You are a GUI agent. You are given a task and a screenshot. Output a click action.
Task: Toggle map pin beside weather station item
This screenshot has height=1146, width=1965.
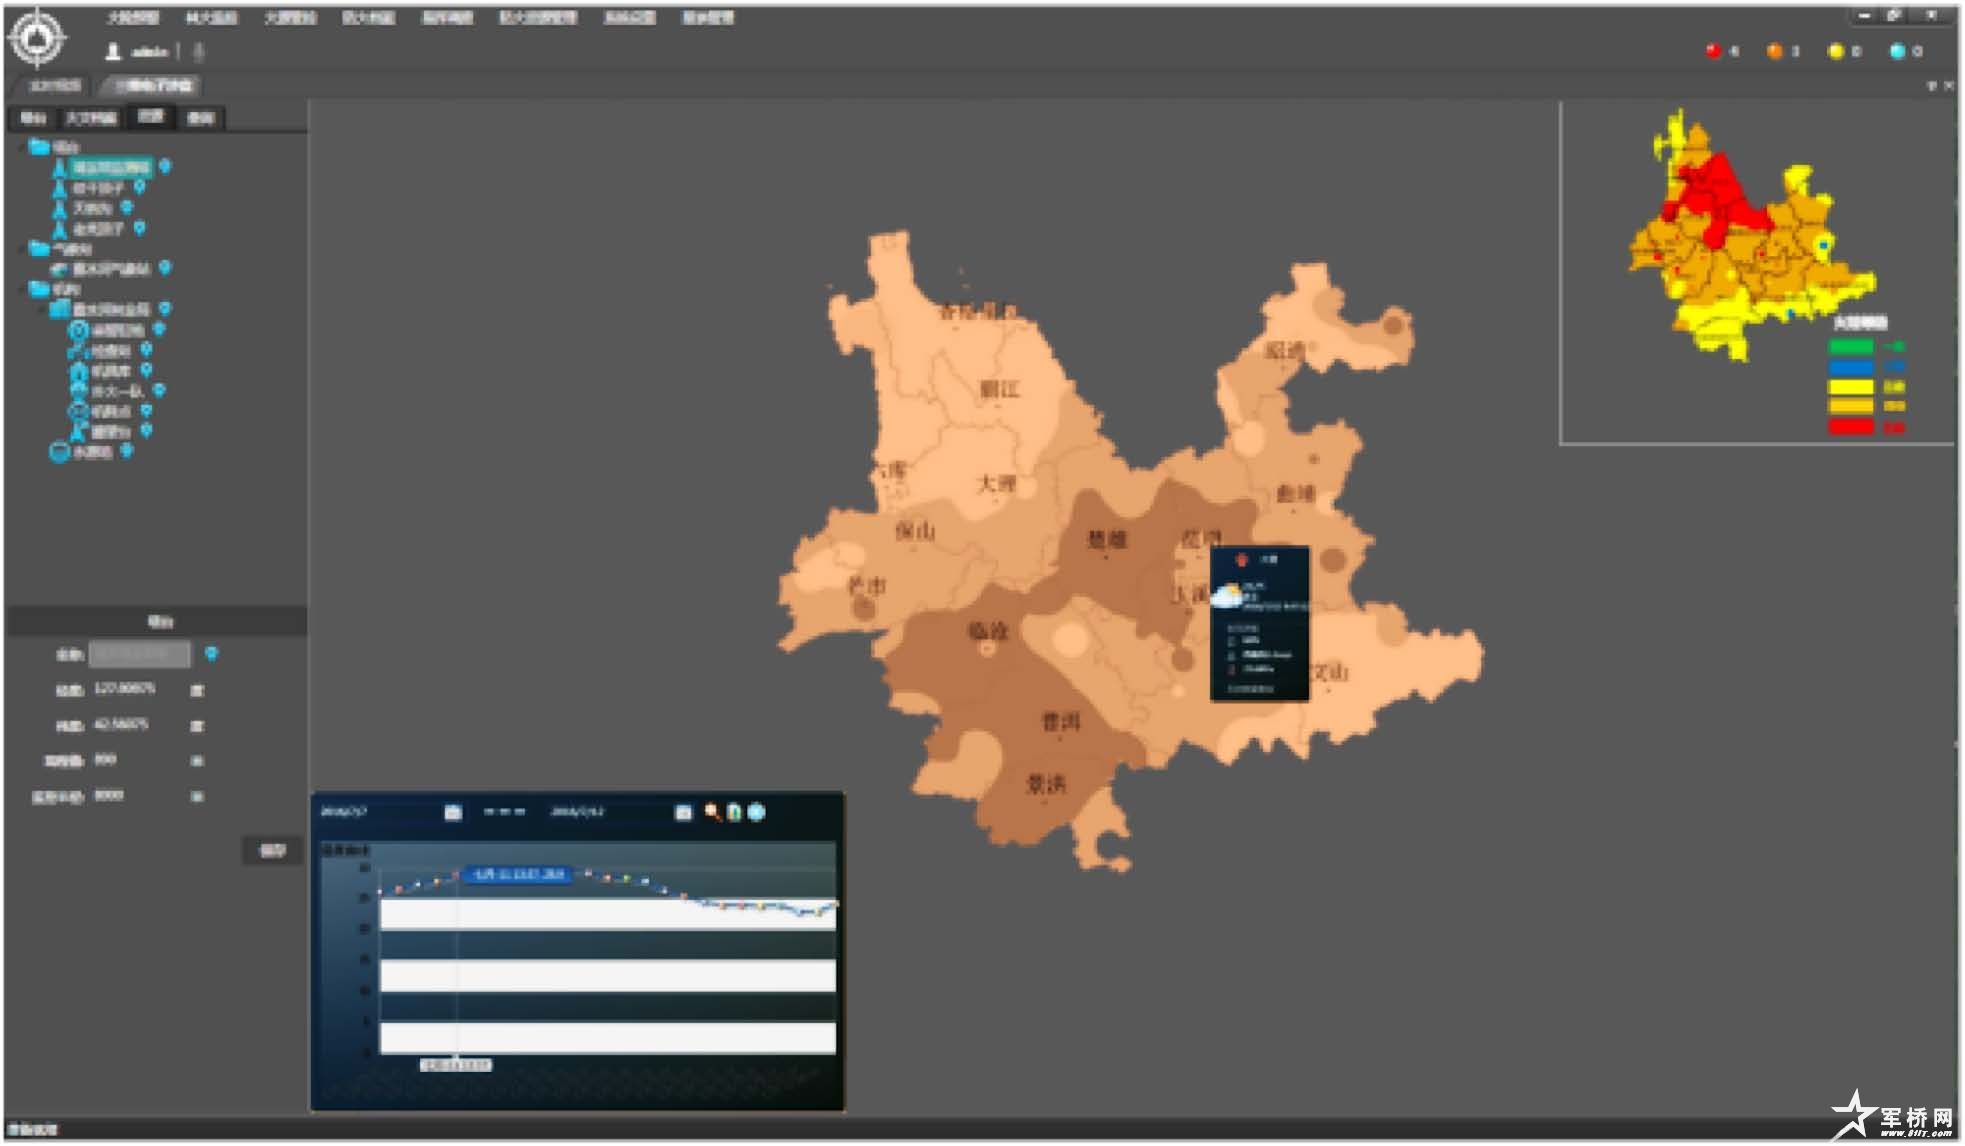pos(165,268)
